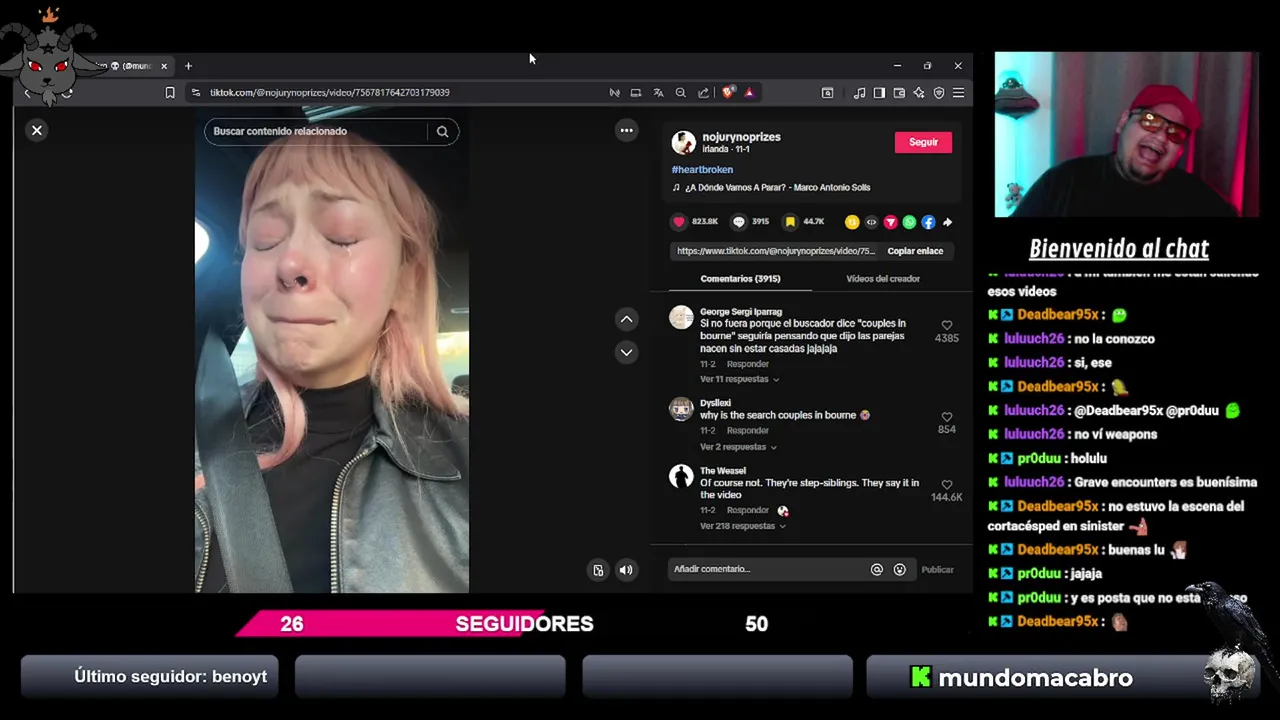Viewport: 1280px width, 720px height.
Task: Click the browser address bar URL
Action: (329, 92)
